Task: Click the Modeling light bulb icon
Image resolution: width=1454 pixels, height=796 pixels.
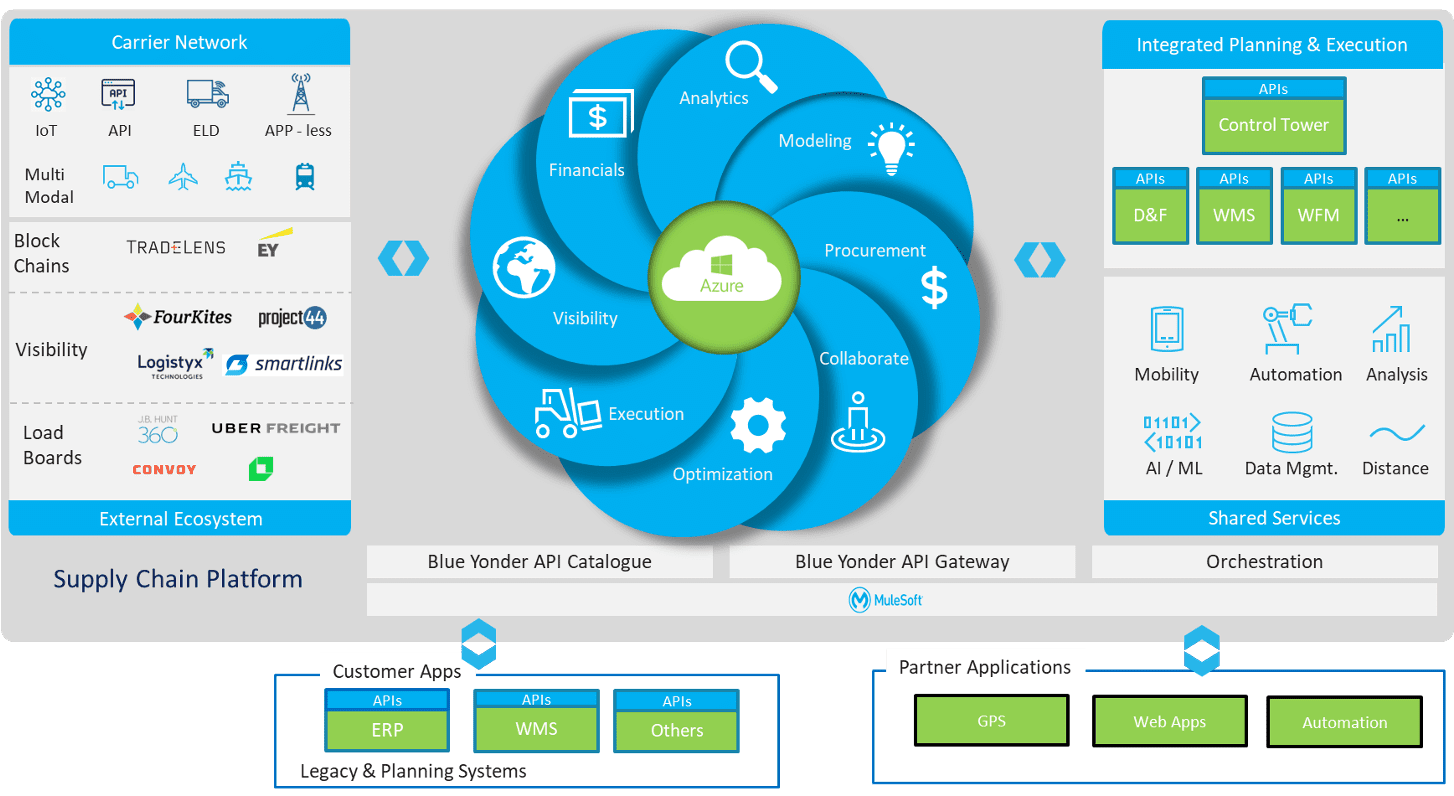Action: click(891, 150)
